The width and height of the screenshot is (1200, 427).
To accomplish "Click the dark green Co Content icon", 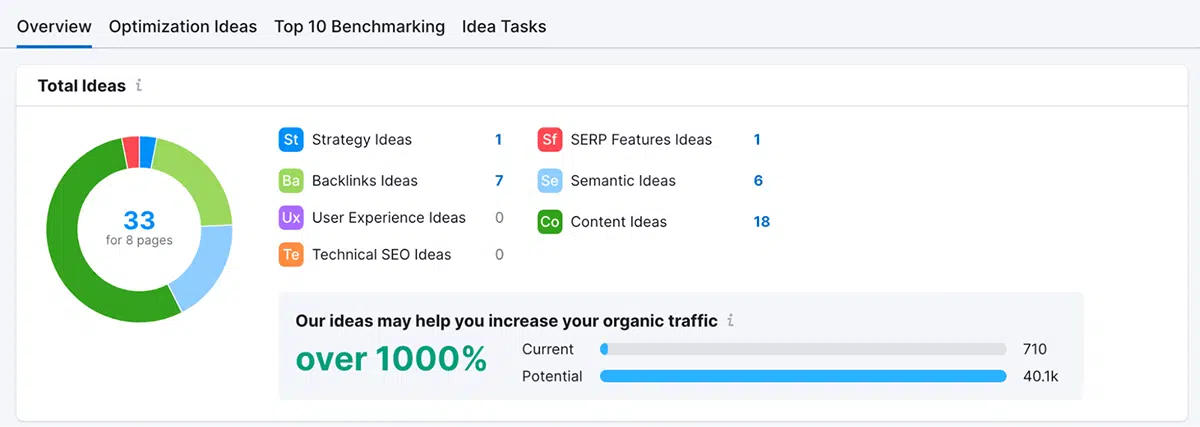I will [x=550, y=222].
